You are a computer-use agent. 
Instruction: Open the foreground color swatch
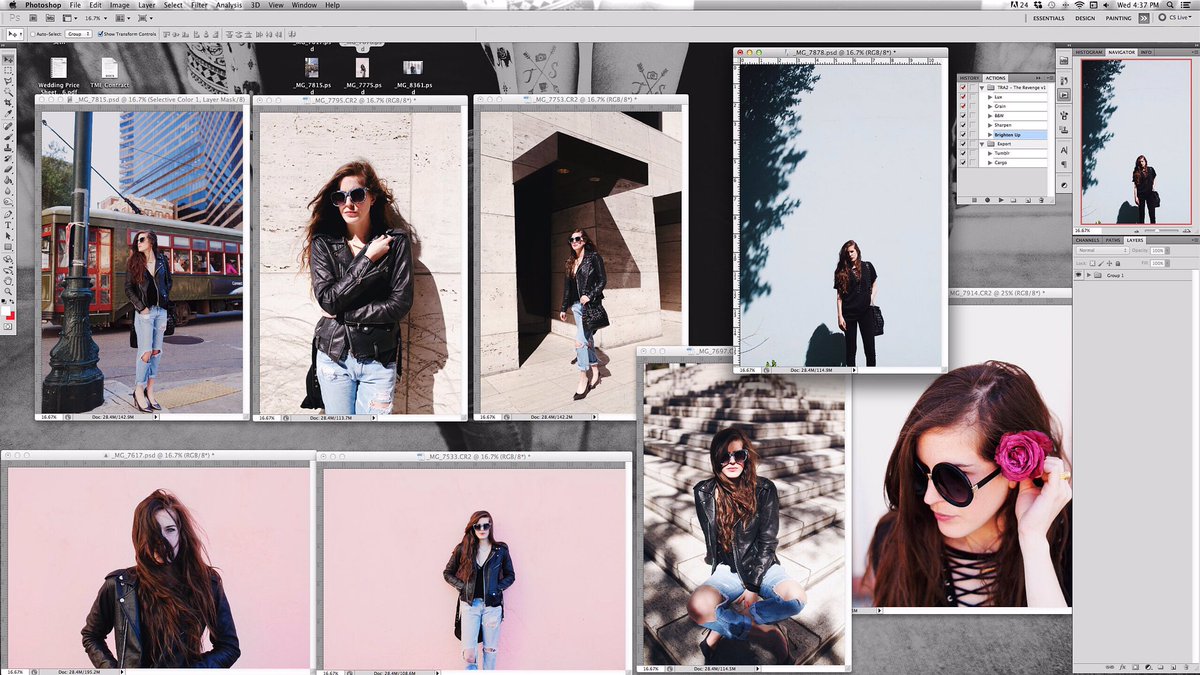pos(6,311)
